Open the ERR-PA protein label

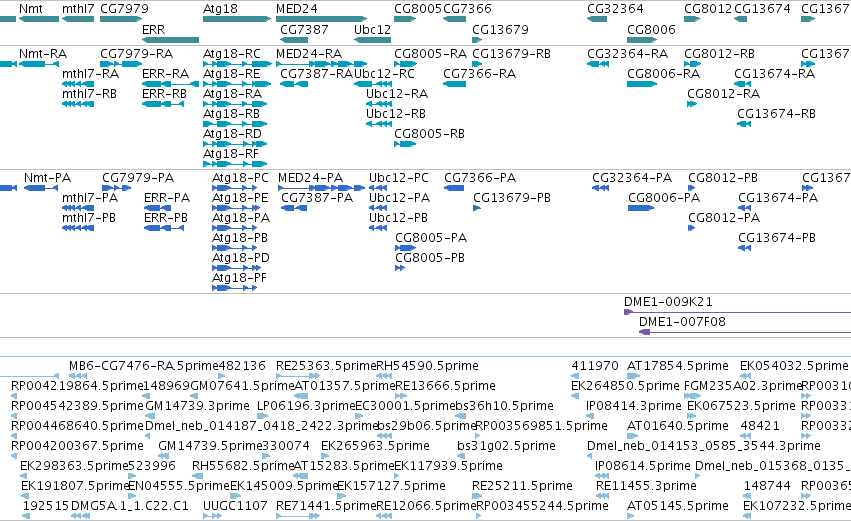[x=167, y=198]
